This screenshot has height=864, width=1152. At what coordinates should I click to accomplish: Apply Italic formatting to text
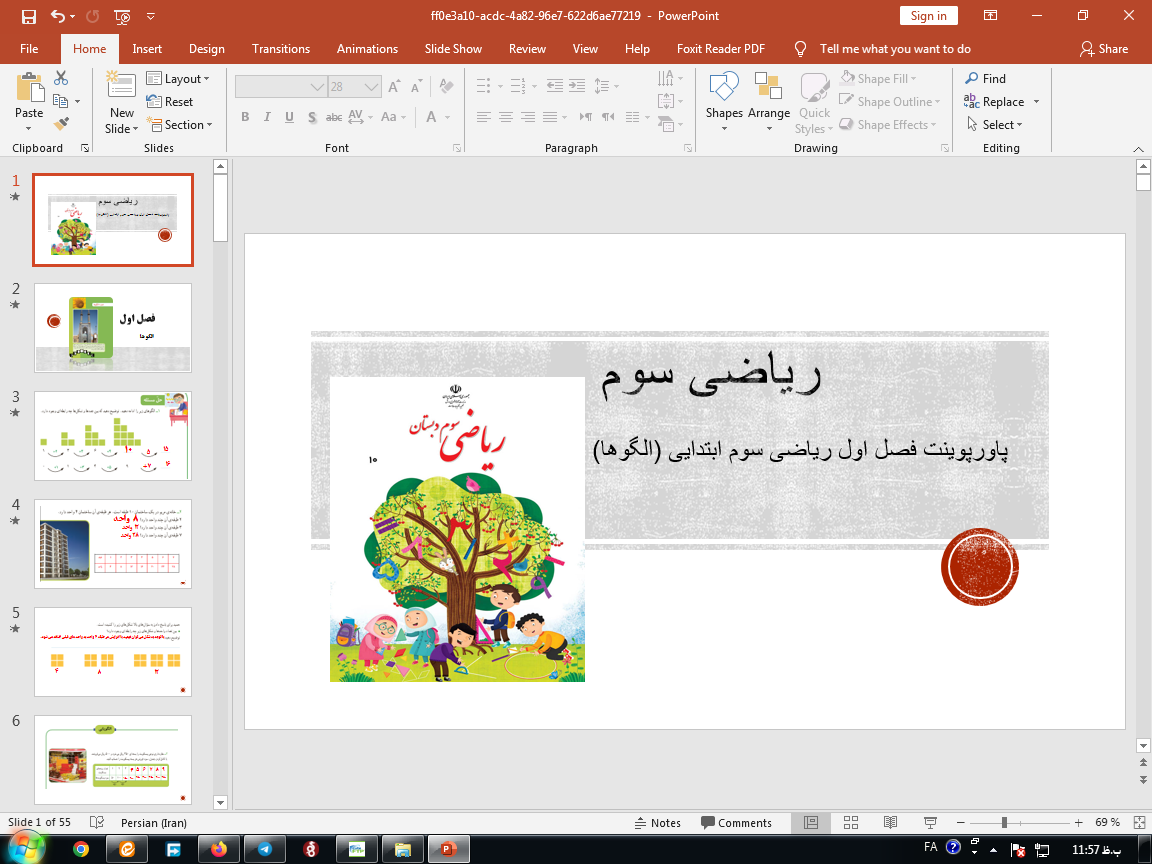266,117
